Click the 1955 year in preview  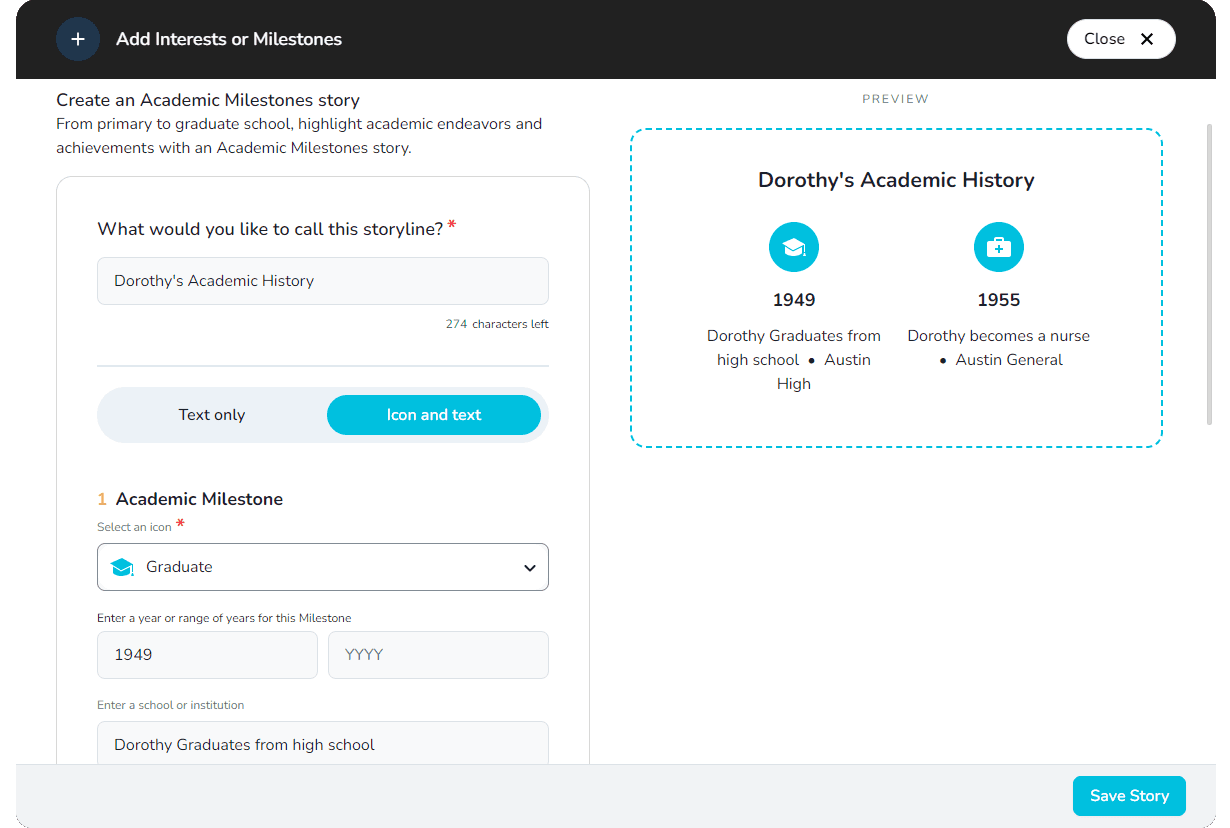[998, 300]
